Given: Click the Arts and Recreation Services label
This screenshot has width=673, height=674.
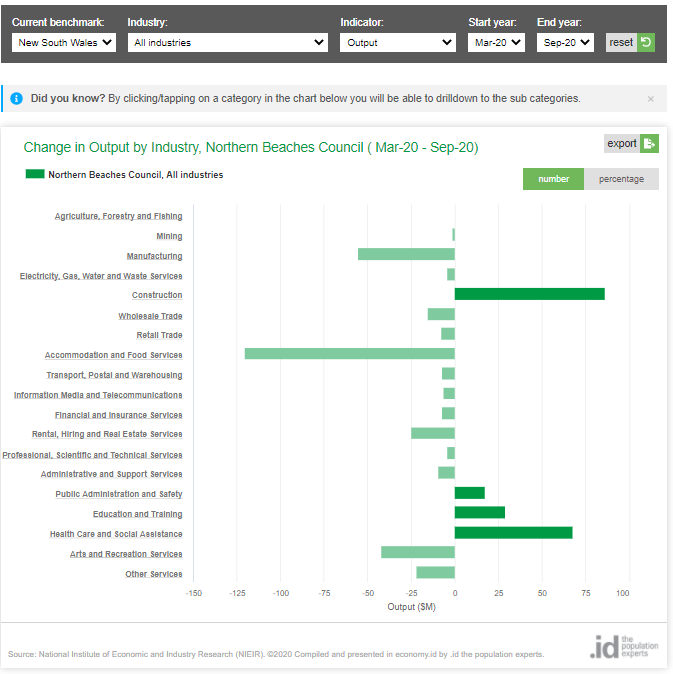Looking at the screenshot, I should click(x=126, y=554).
